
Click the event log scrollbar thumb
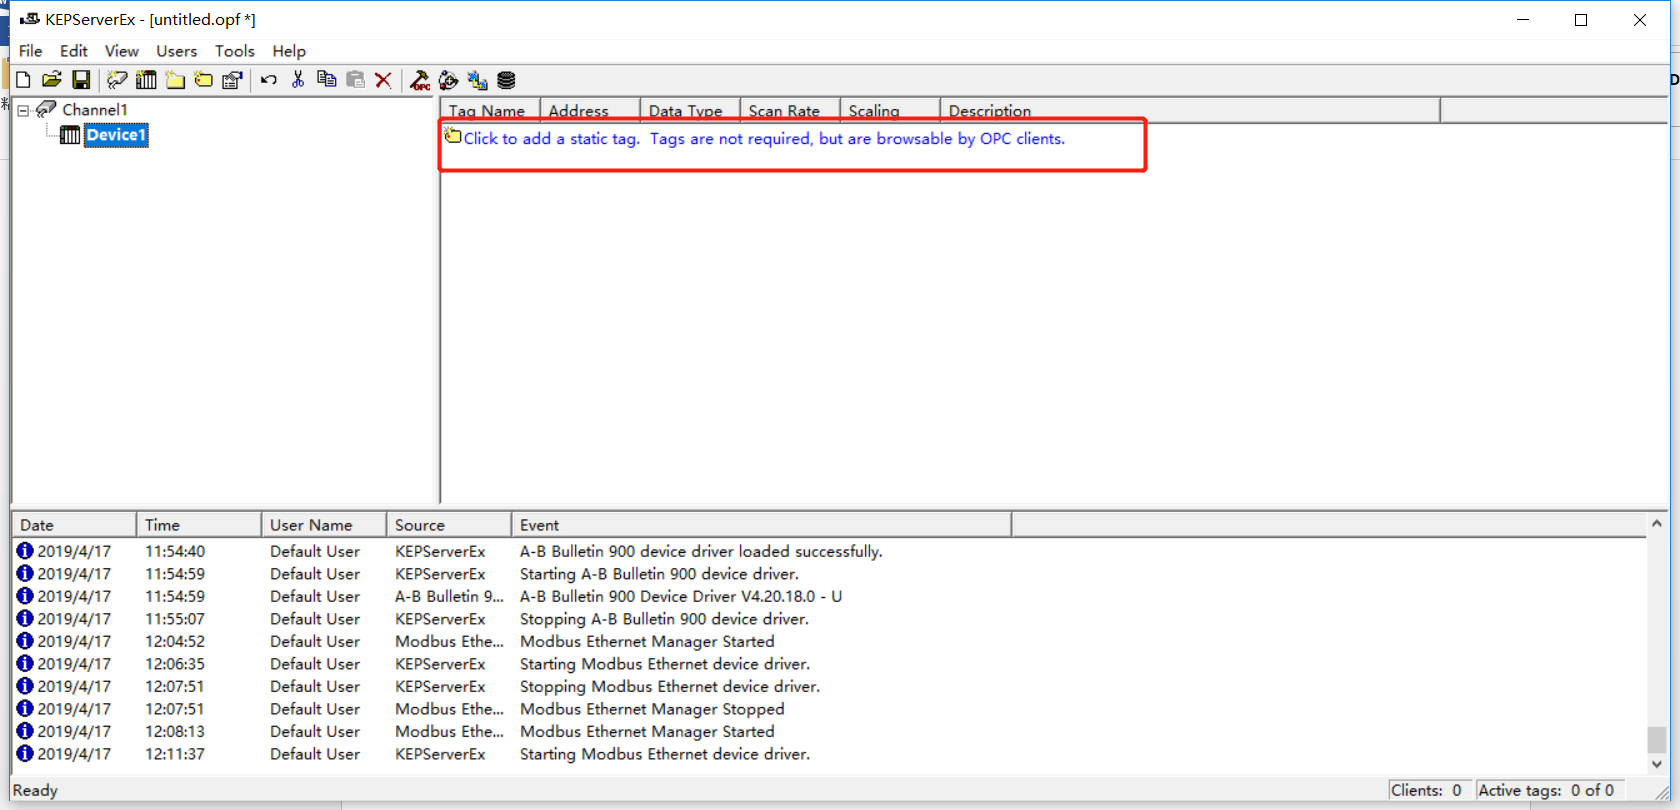[x=1657, y=739]
